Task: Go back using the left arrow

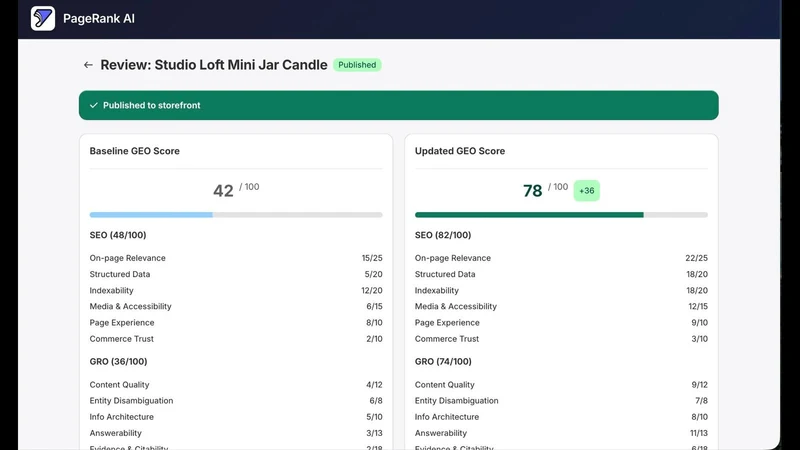Action: point(88,65)
